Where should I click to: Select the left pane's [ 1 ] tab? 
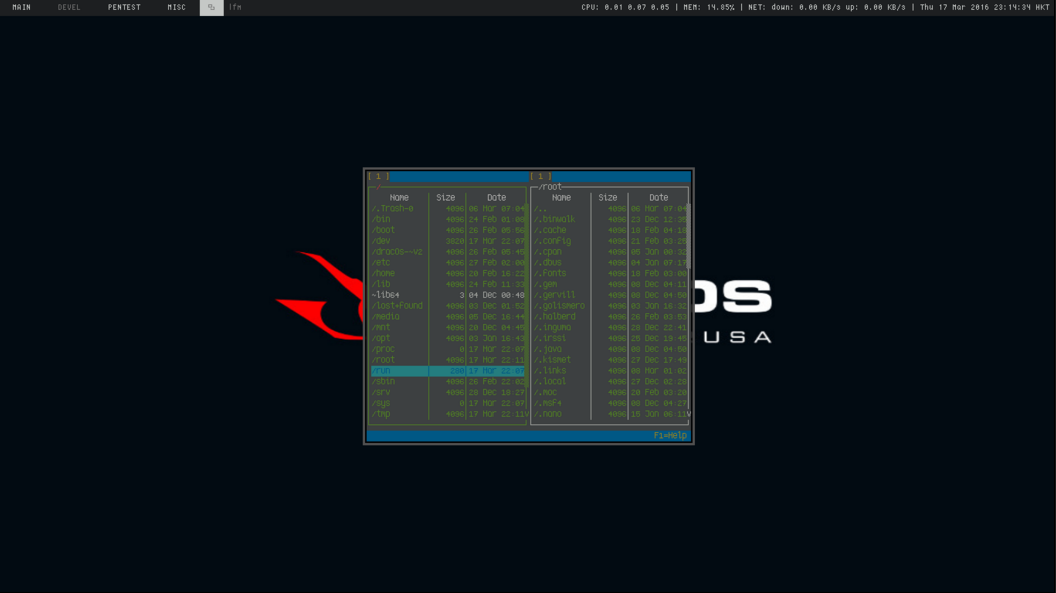pos(378,176)
